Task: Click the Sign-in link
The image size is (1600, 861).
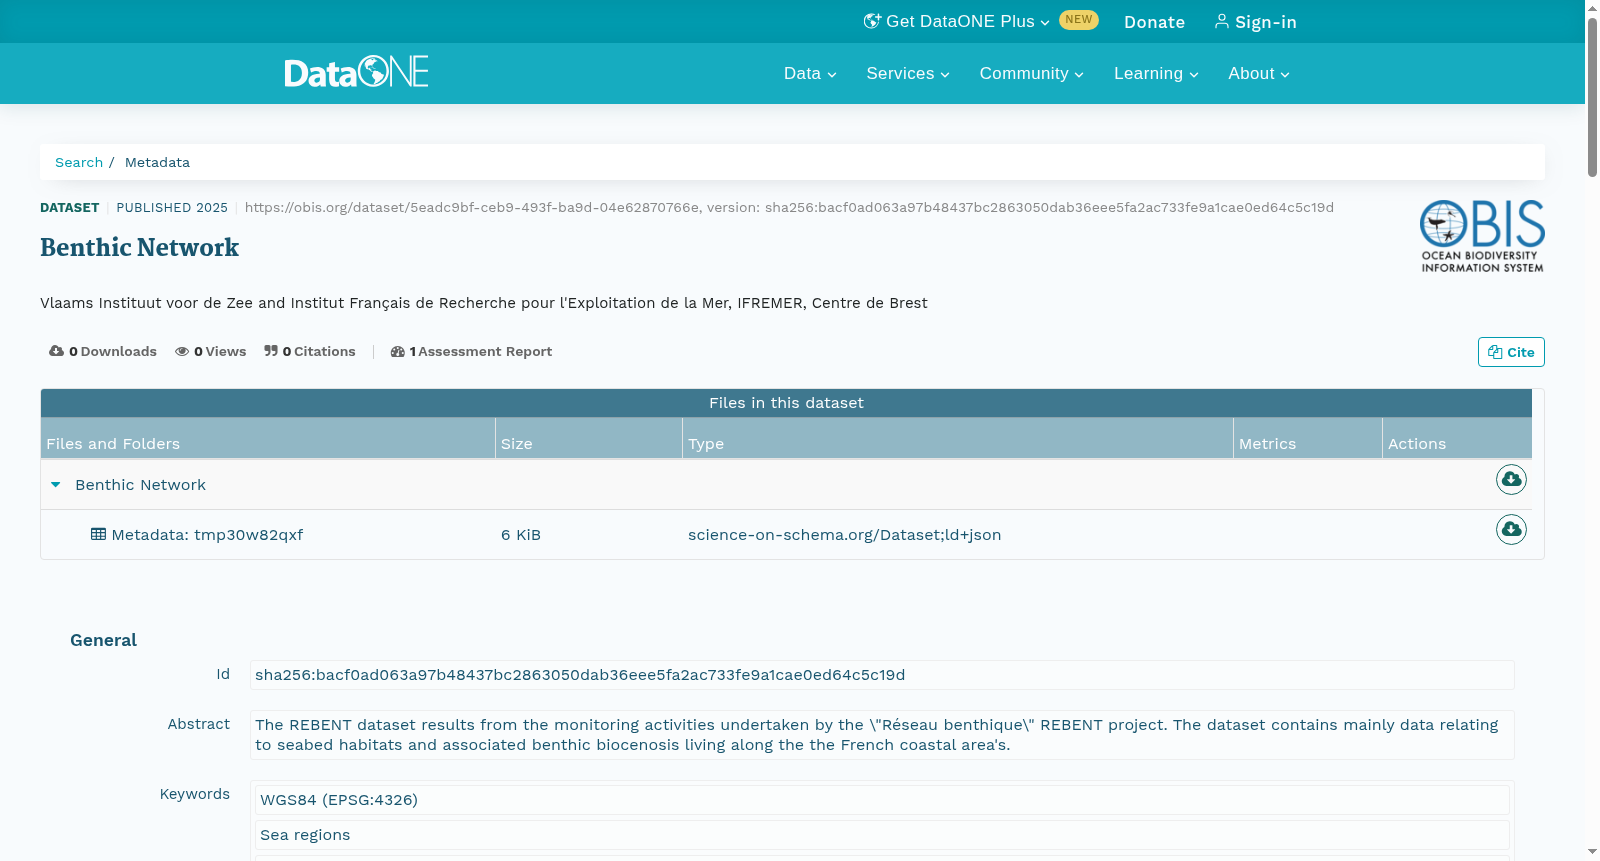Action: [1255, 22]
